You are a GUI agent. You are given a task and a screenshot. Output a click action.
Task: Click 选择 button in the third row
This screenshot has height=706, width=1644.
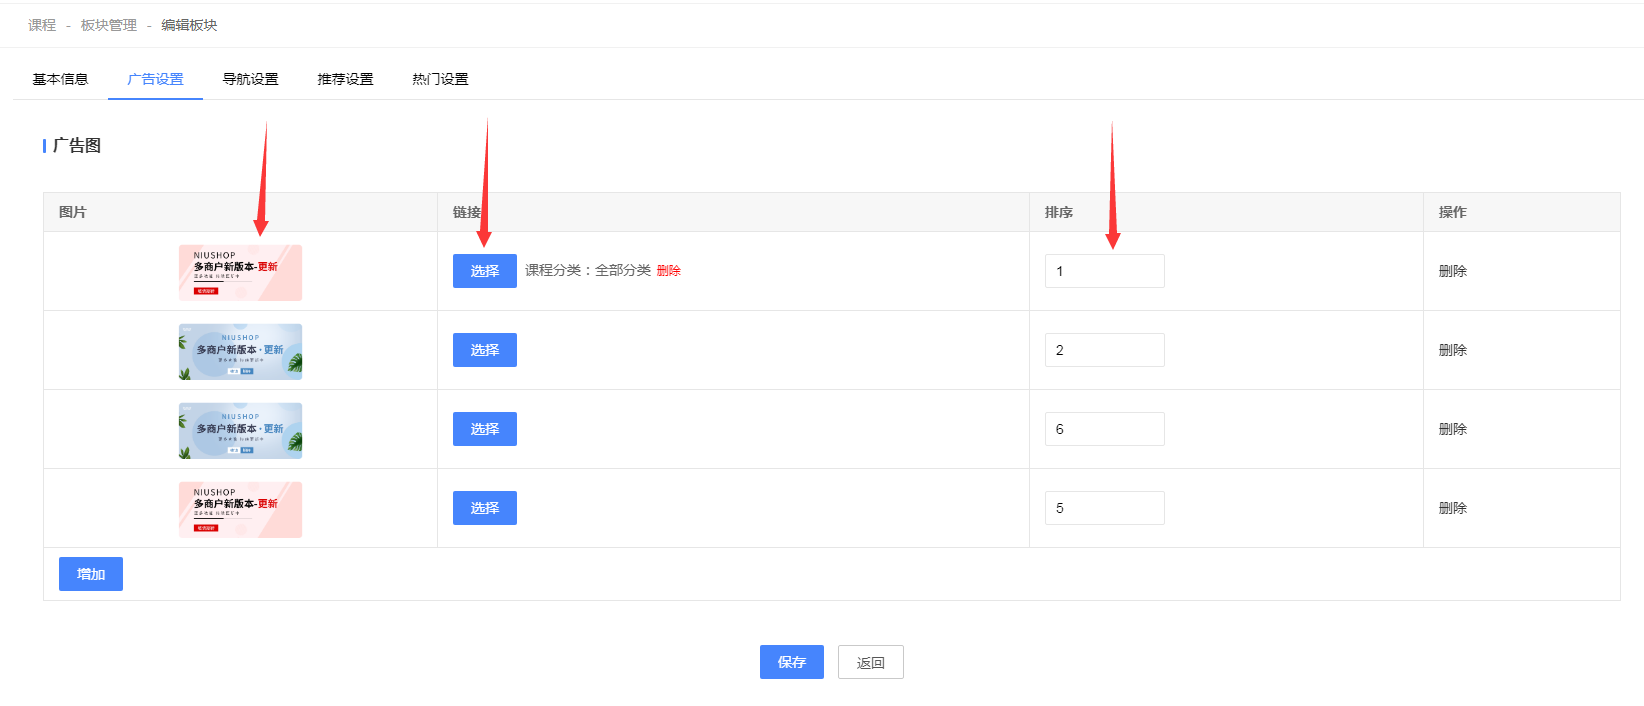point(485,429)
